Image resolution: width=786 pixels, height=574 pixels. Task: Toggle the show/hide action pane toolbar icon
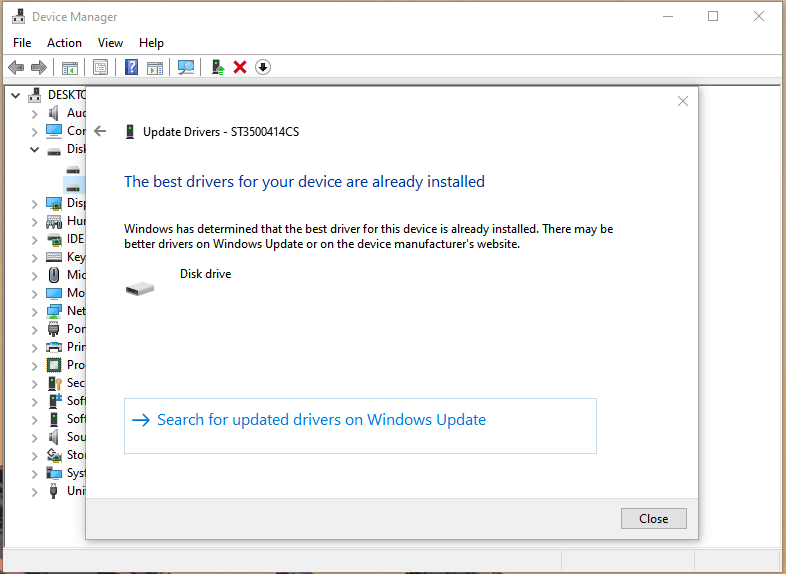(x=155, y=67)
